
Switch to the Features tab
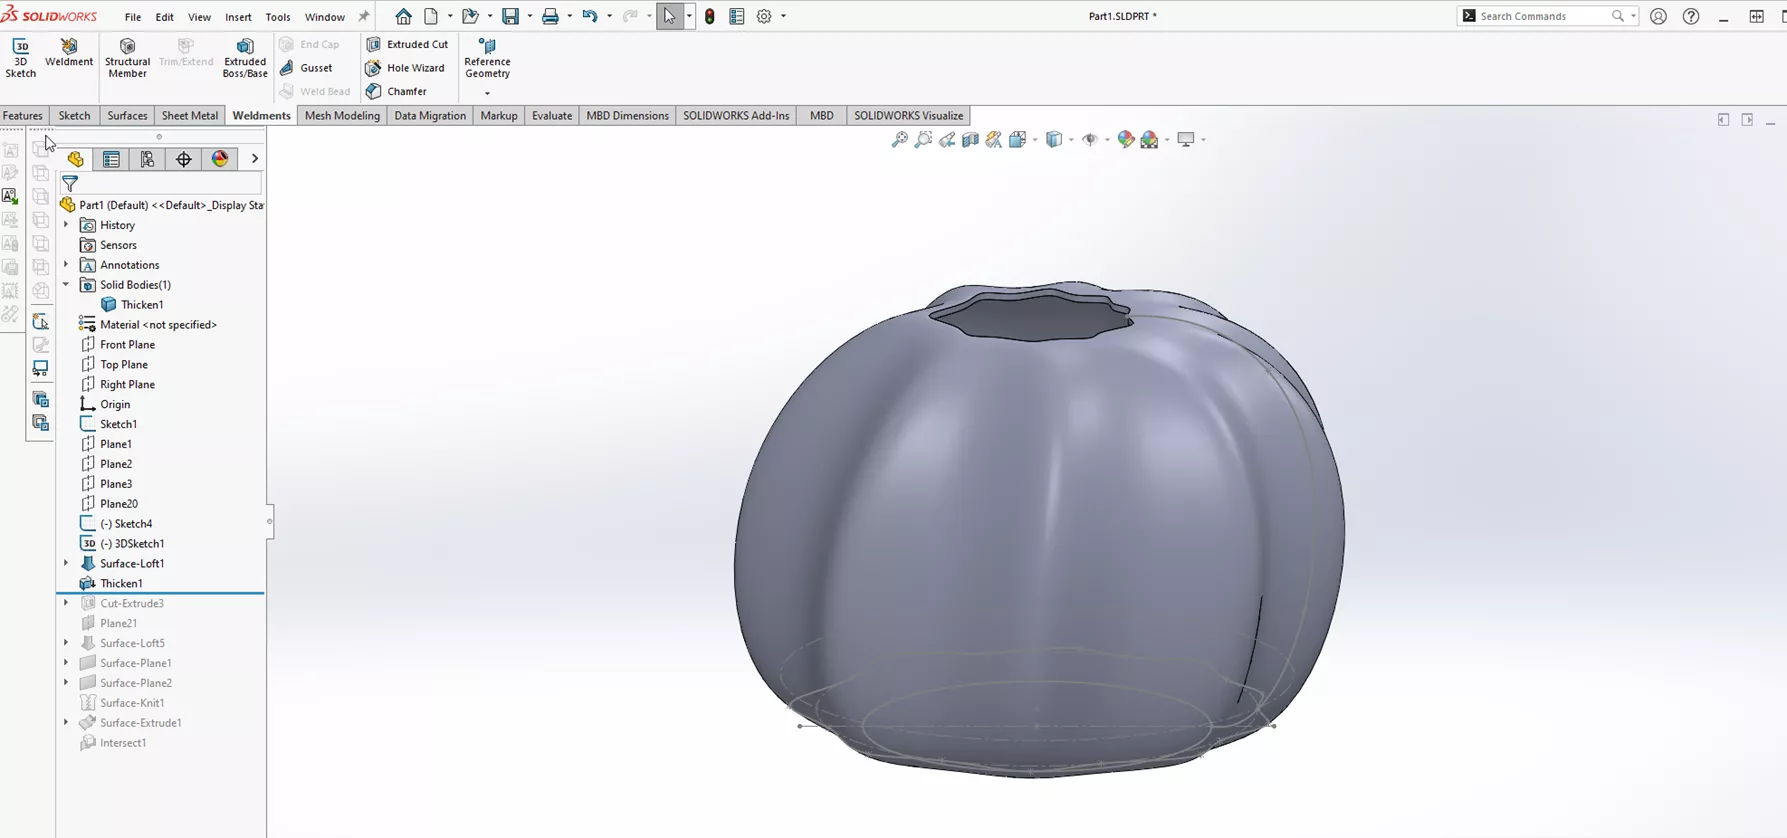click(23, 116)
